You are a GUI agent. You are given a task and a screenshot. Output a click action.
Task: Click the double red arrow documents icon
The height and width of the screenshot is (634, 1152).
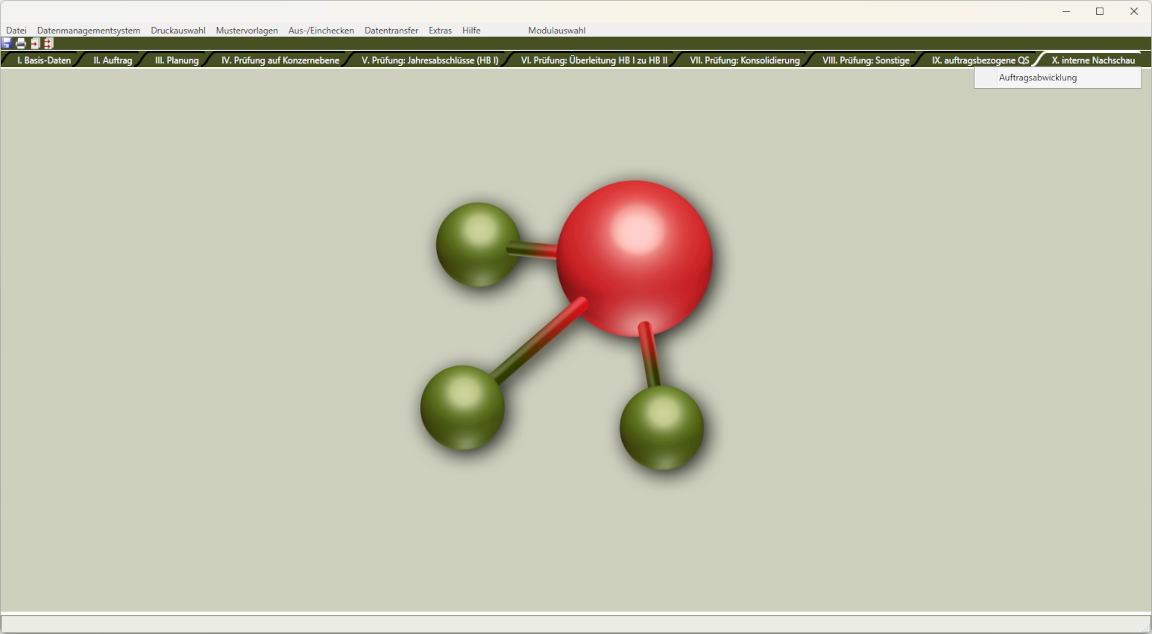click(47, 44)
